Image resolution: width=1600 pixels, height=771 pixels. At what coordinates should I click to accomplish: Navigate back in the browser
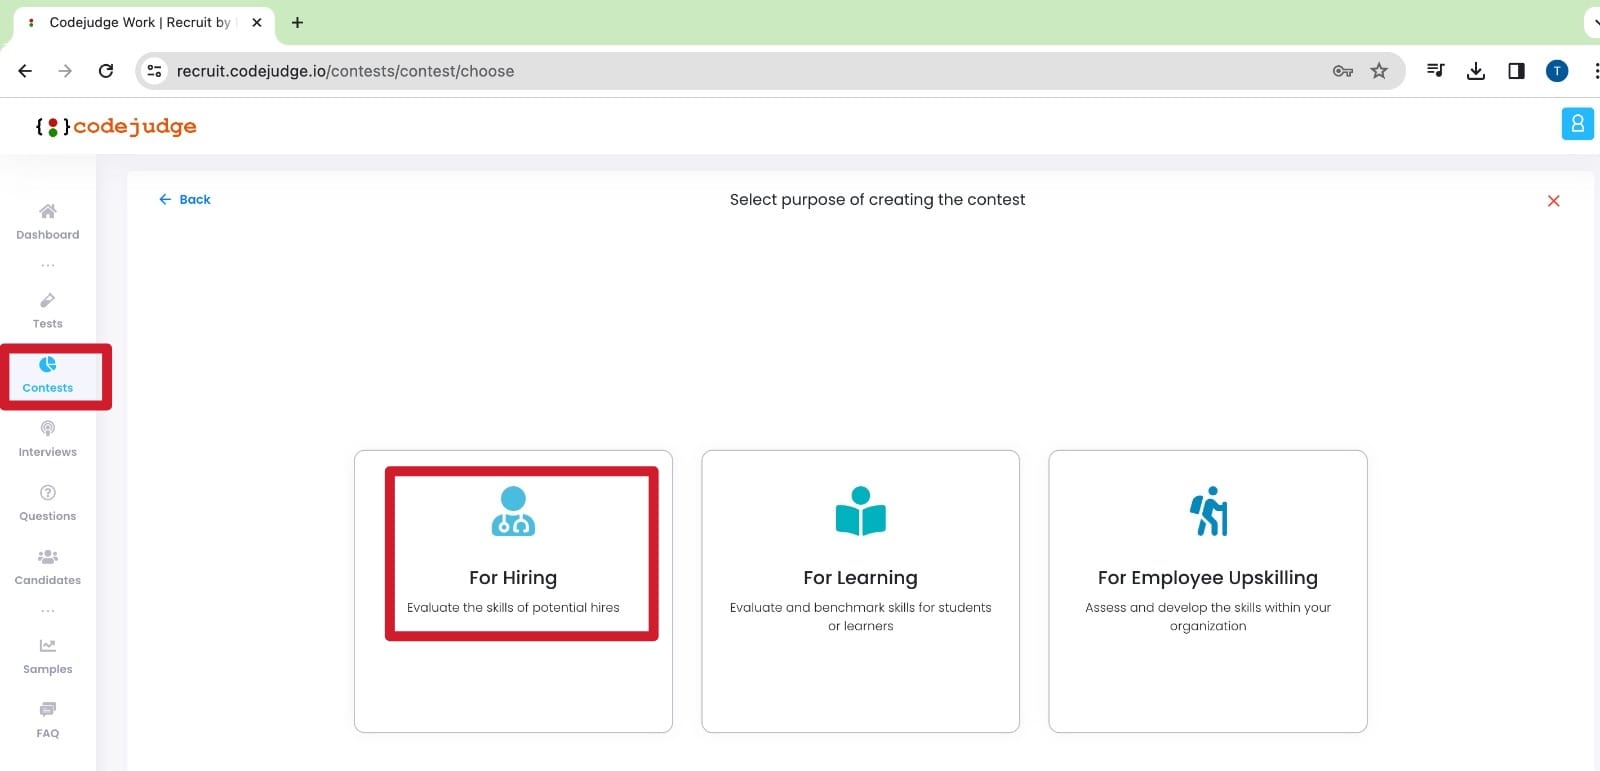coord(25,71)
